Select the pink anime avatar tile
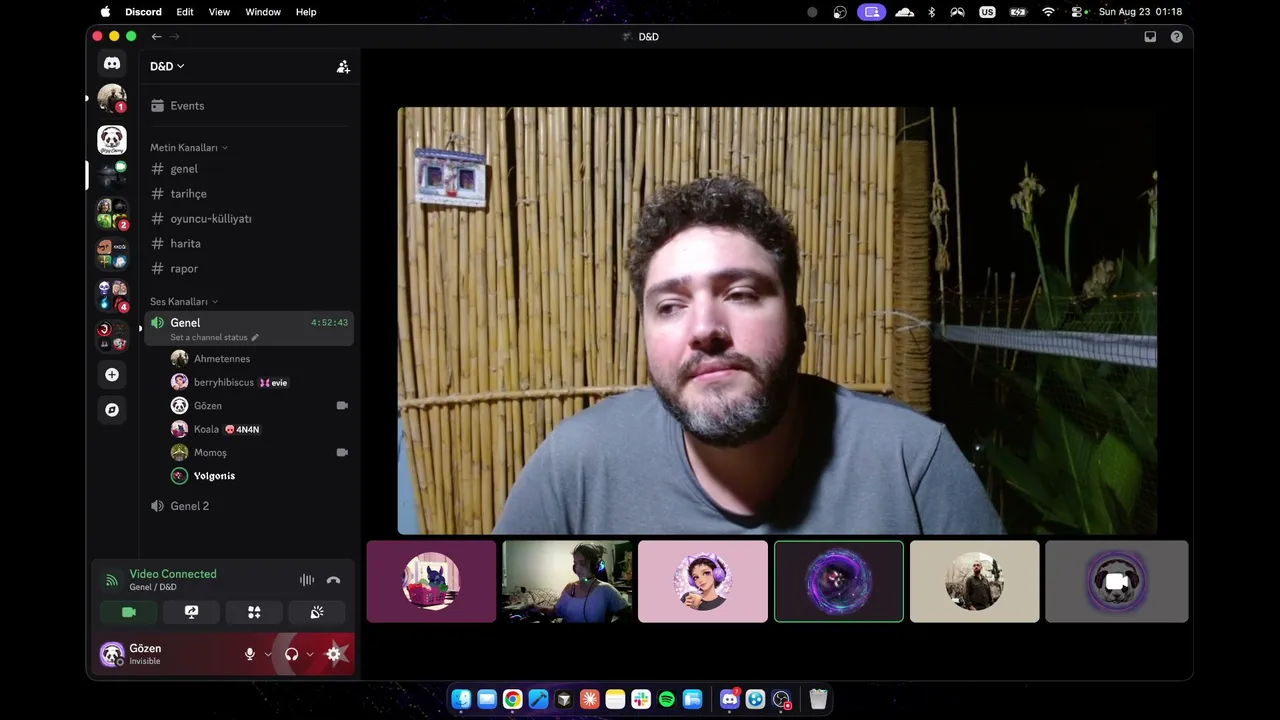This screenshot has height=720, width=1280. 703,582
